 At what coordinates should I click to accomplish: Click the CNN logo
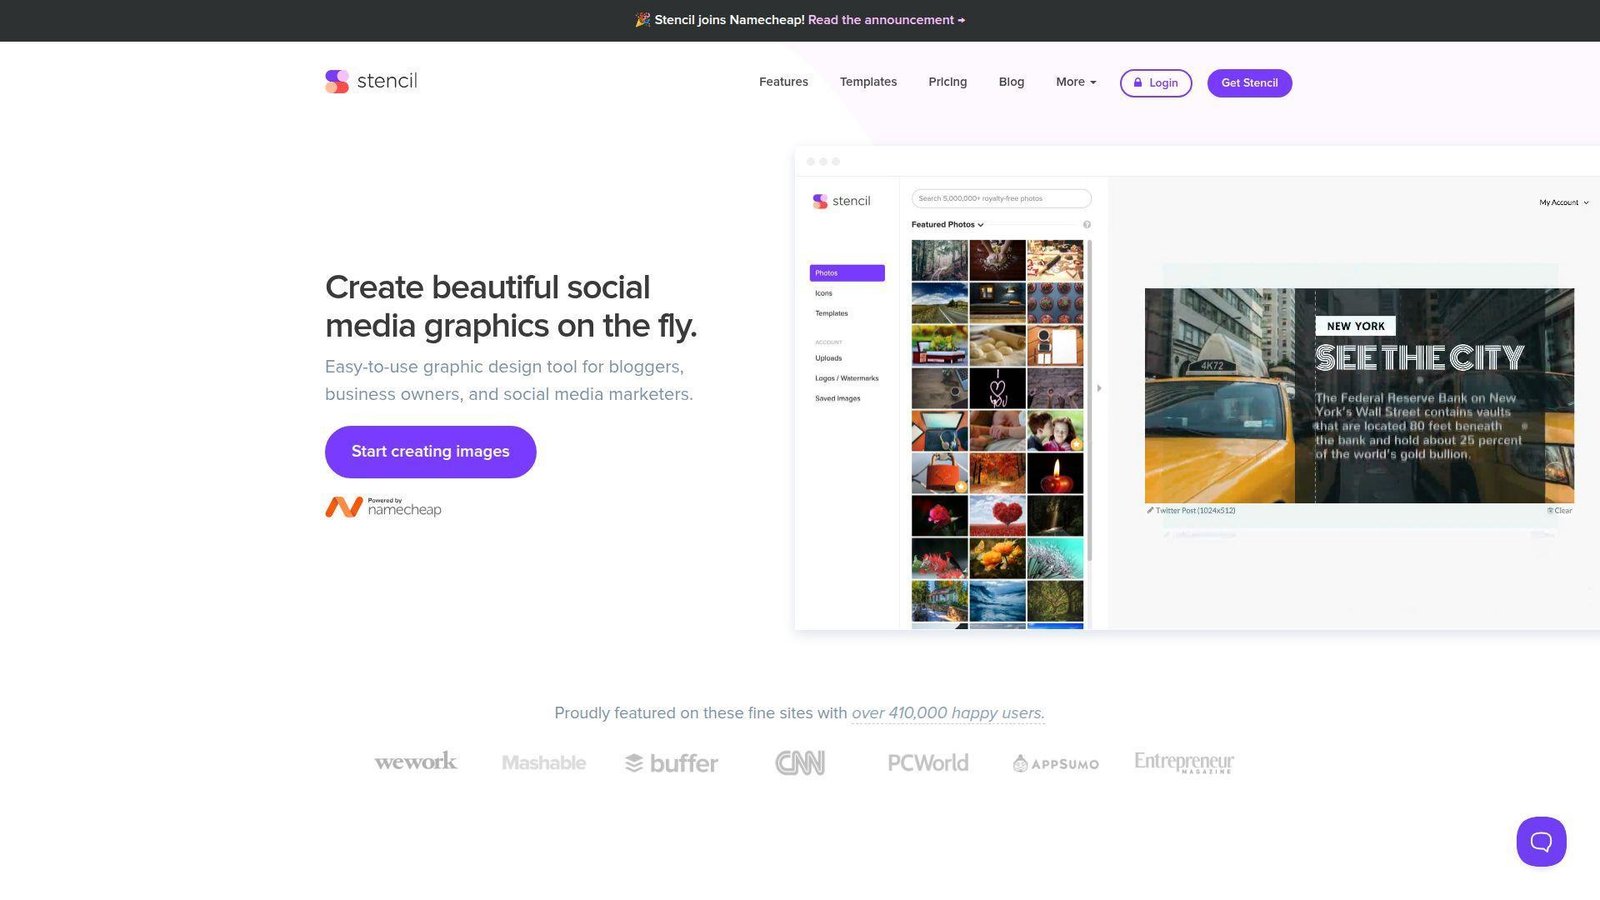click(x=800, y=763)
